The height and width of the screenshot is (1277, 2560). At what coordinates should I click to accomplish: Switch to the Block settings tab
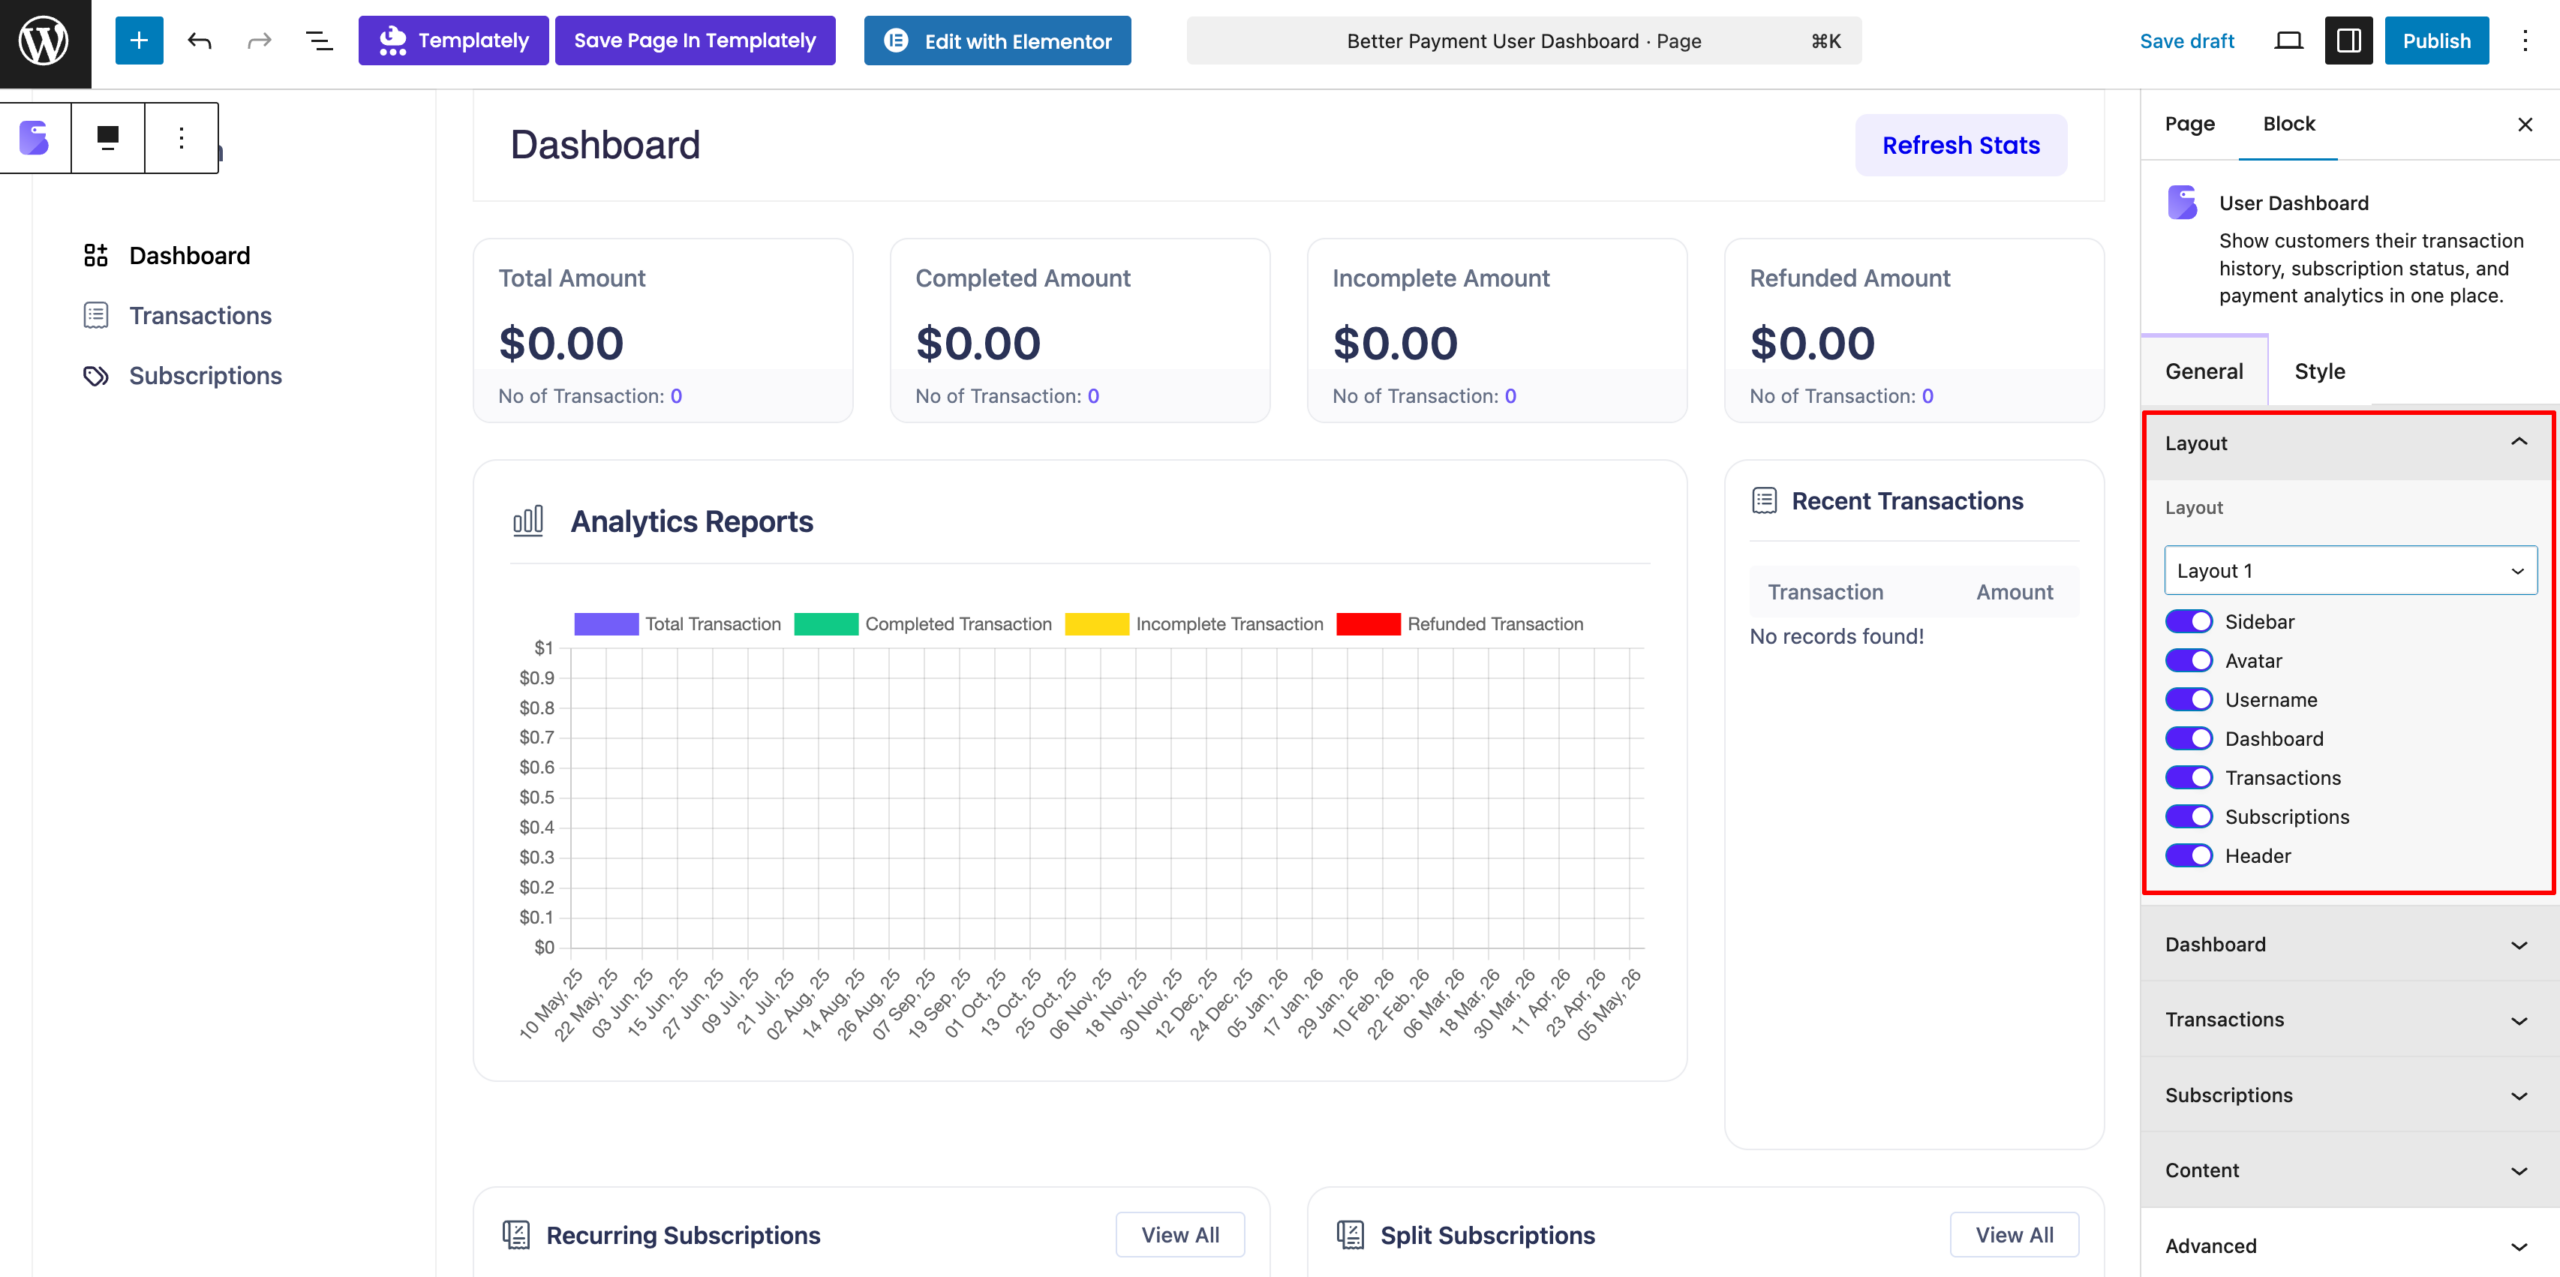pos(2289,124)
